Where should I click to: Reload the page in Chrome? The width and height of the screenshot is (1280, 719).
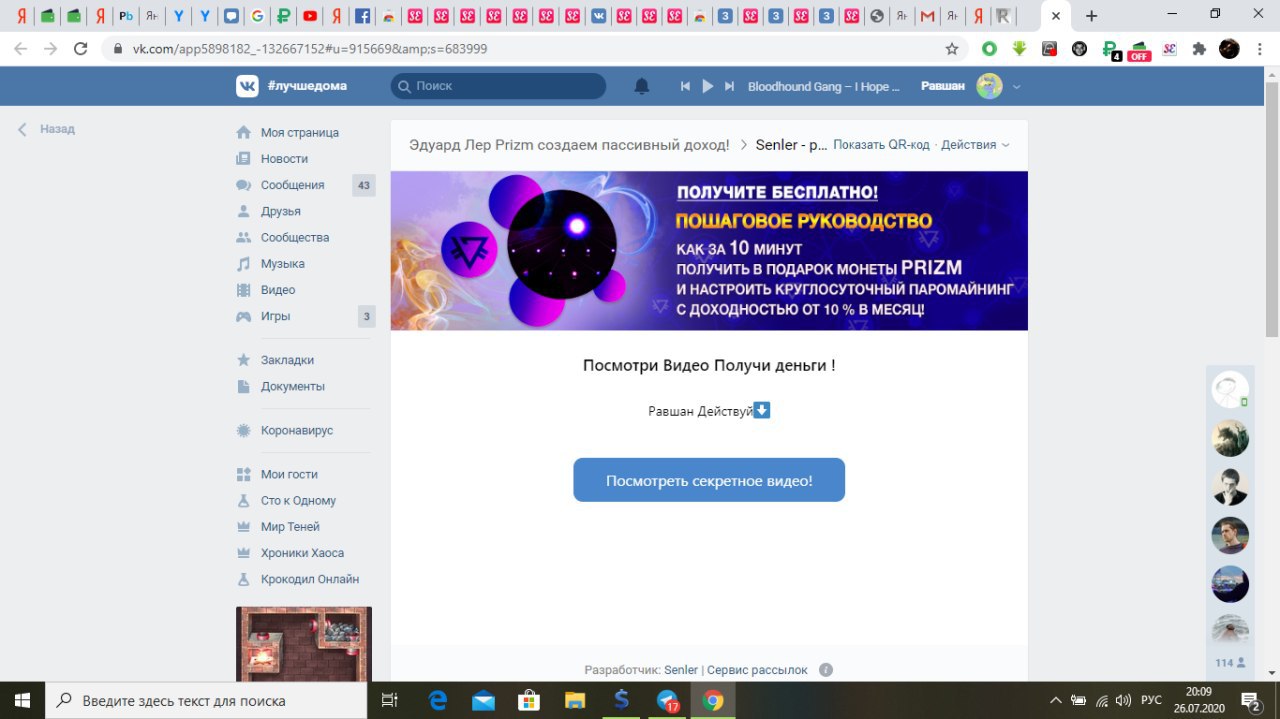coord(82,48)
